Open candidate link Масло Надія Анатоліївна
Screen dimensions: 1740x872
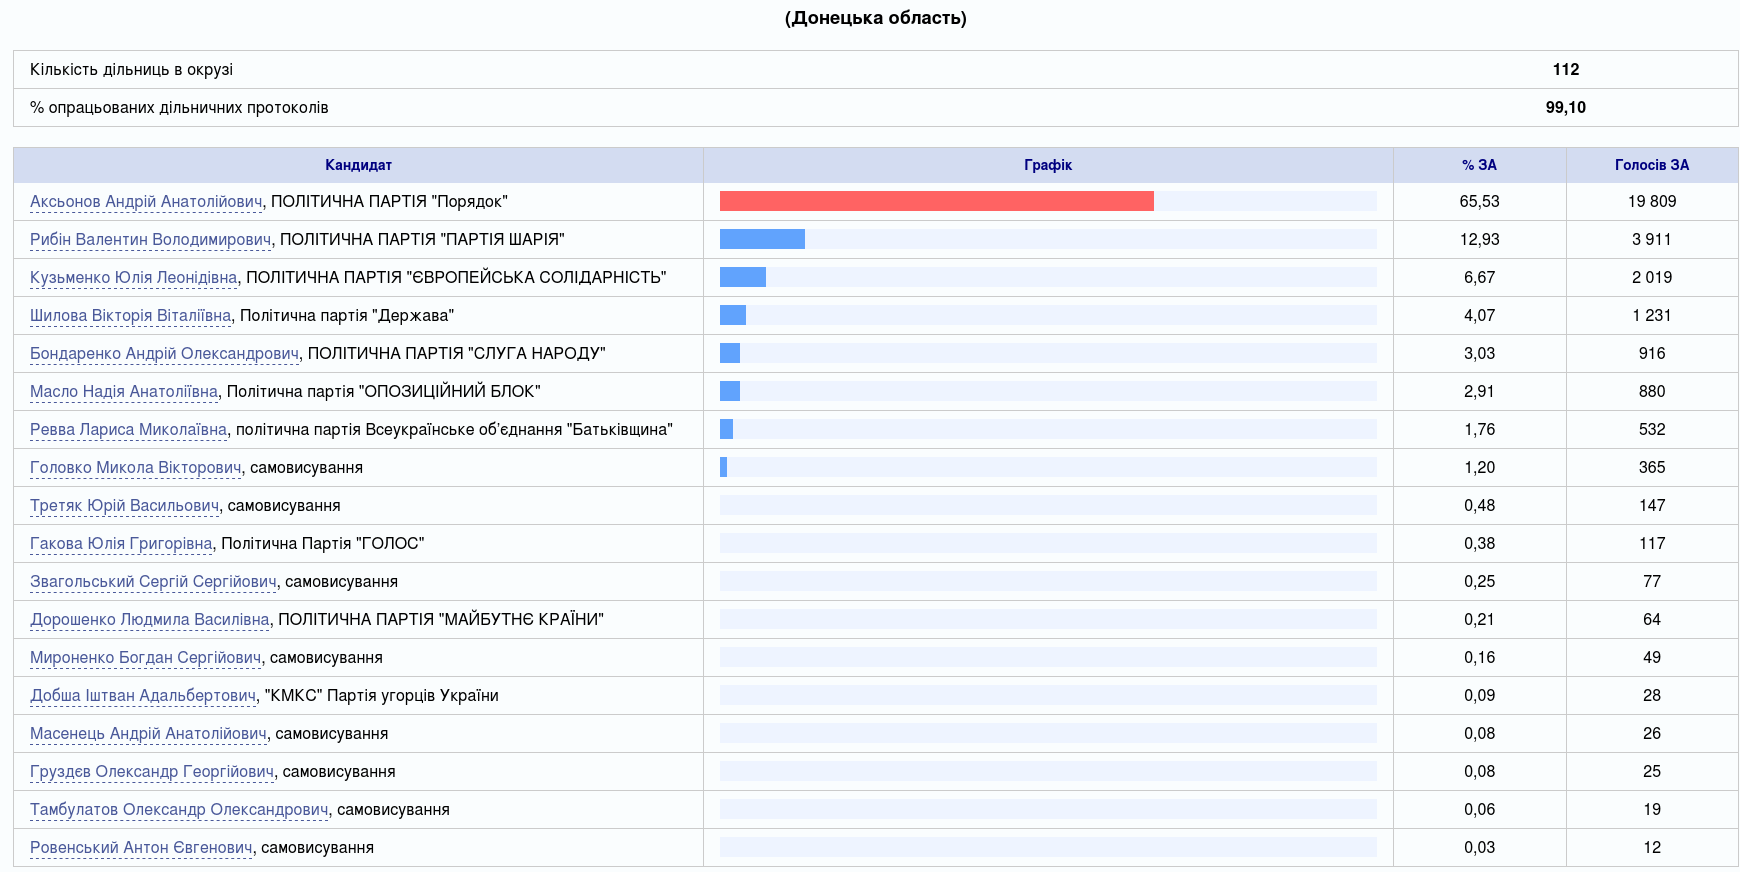(x=124, y=391)
